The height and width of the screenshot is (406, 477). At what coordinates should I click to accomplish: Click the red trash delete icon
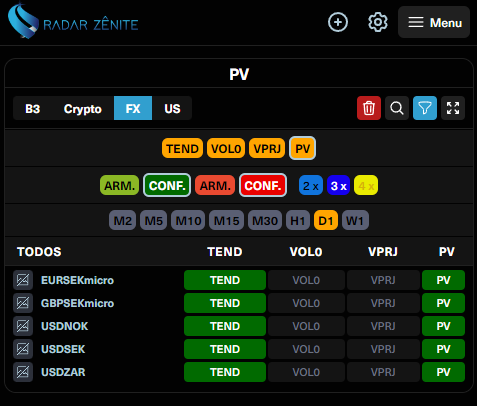tap(369, 108)
